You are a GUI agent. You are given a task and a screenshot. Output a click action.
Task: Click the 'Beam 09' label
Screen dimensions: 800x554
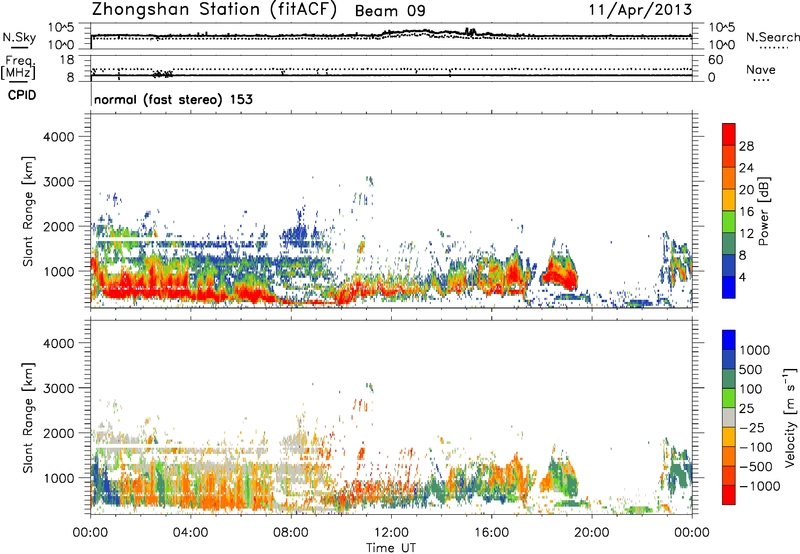pyautogui.click(x=390, y=11)
